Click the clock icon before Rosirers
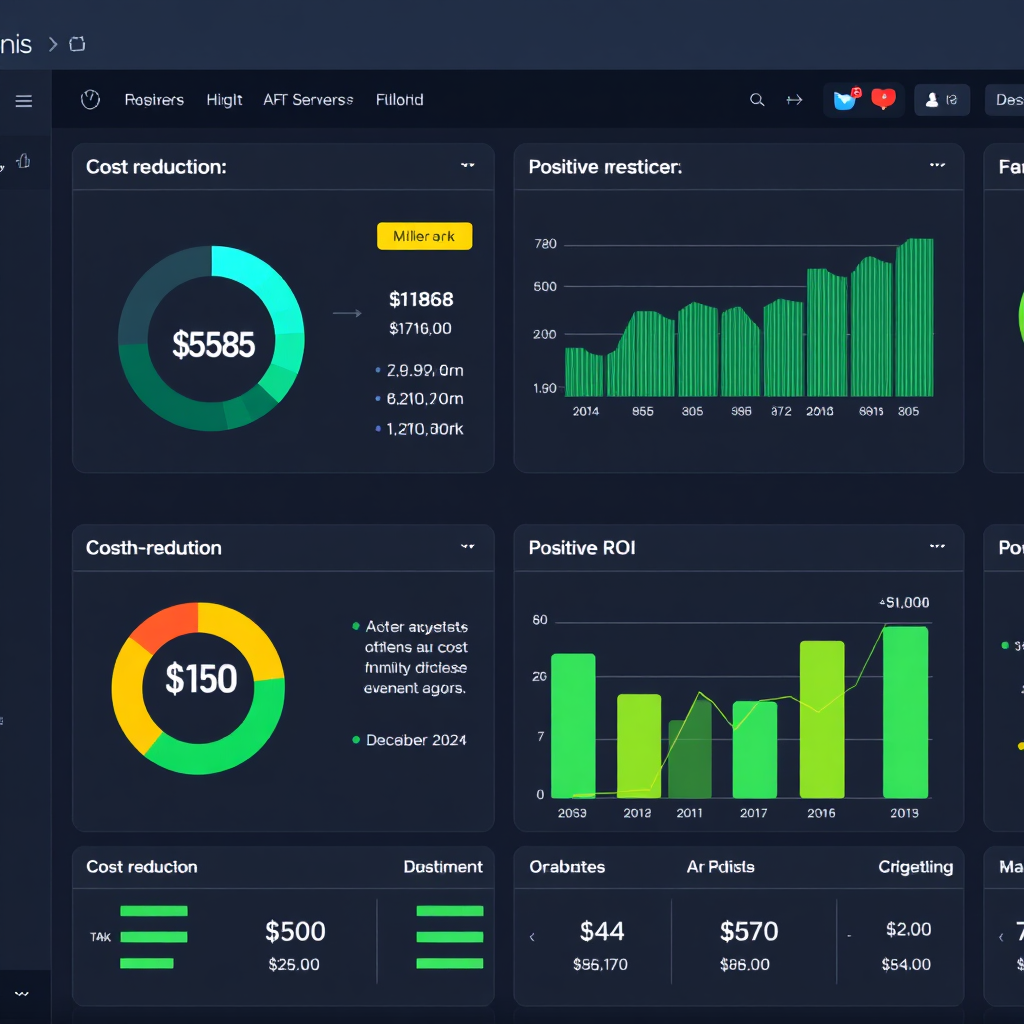 (90, 100)
